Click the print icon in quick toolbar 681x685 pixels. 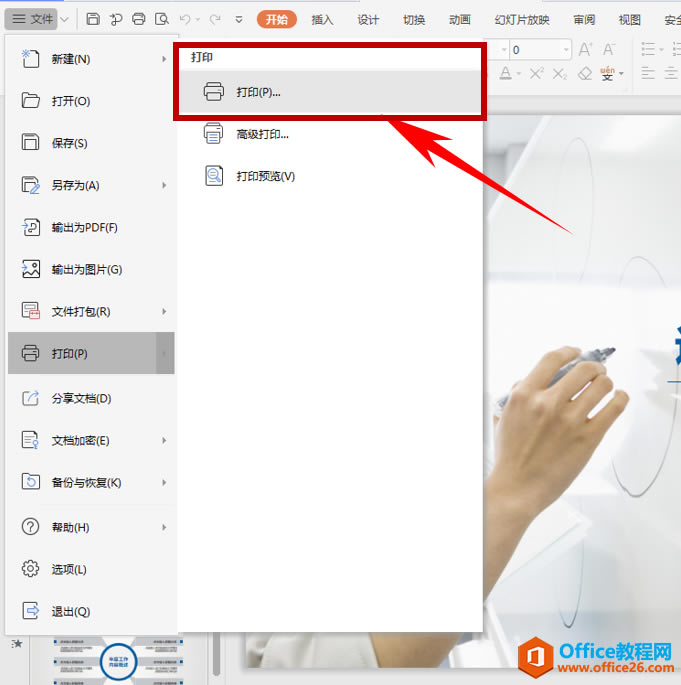138,19
